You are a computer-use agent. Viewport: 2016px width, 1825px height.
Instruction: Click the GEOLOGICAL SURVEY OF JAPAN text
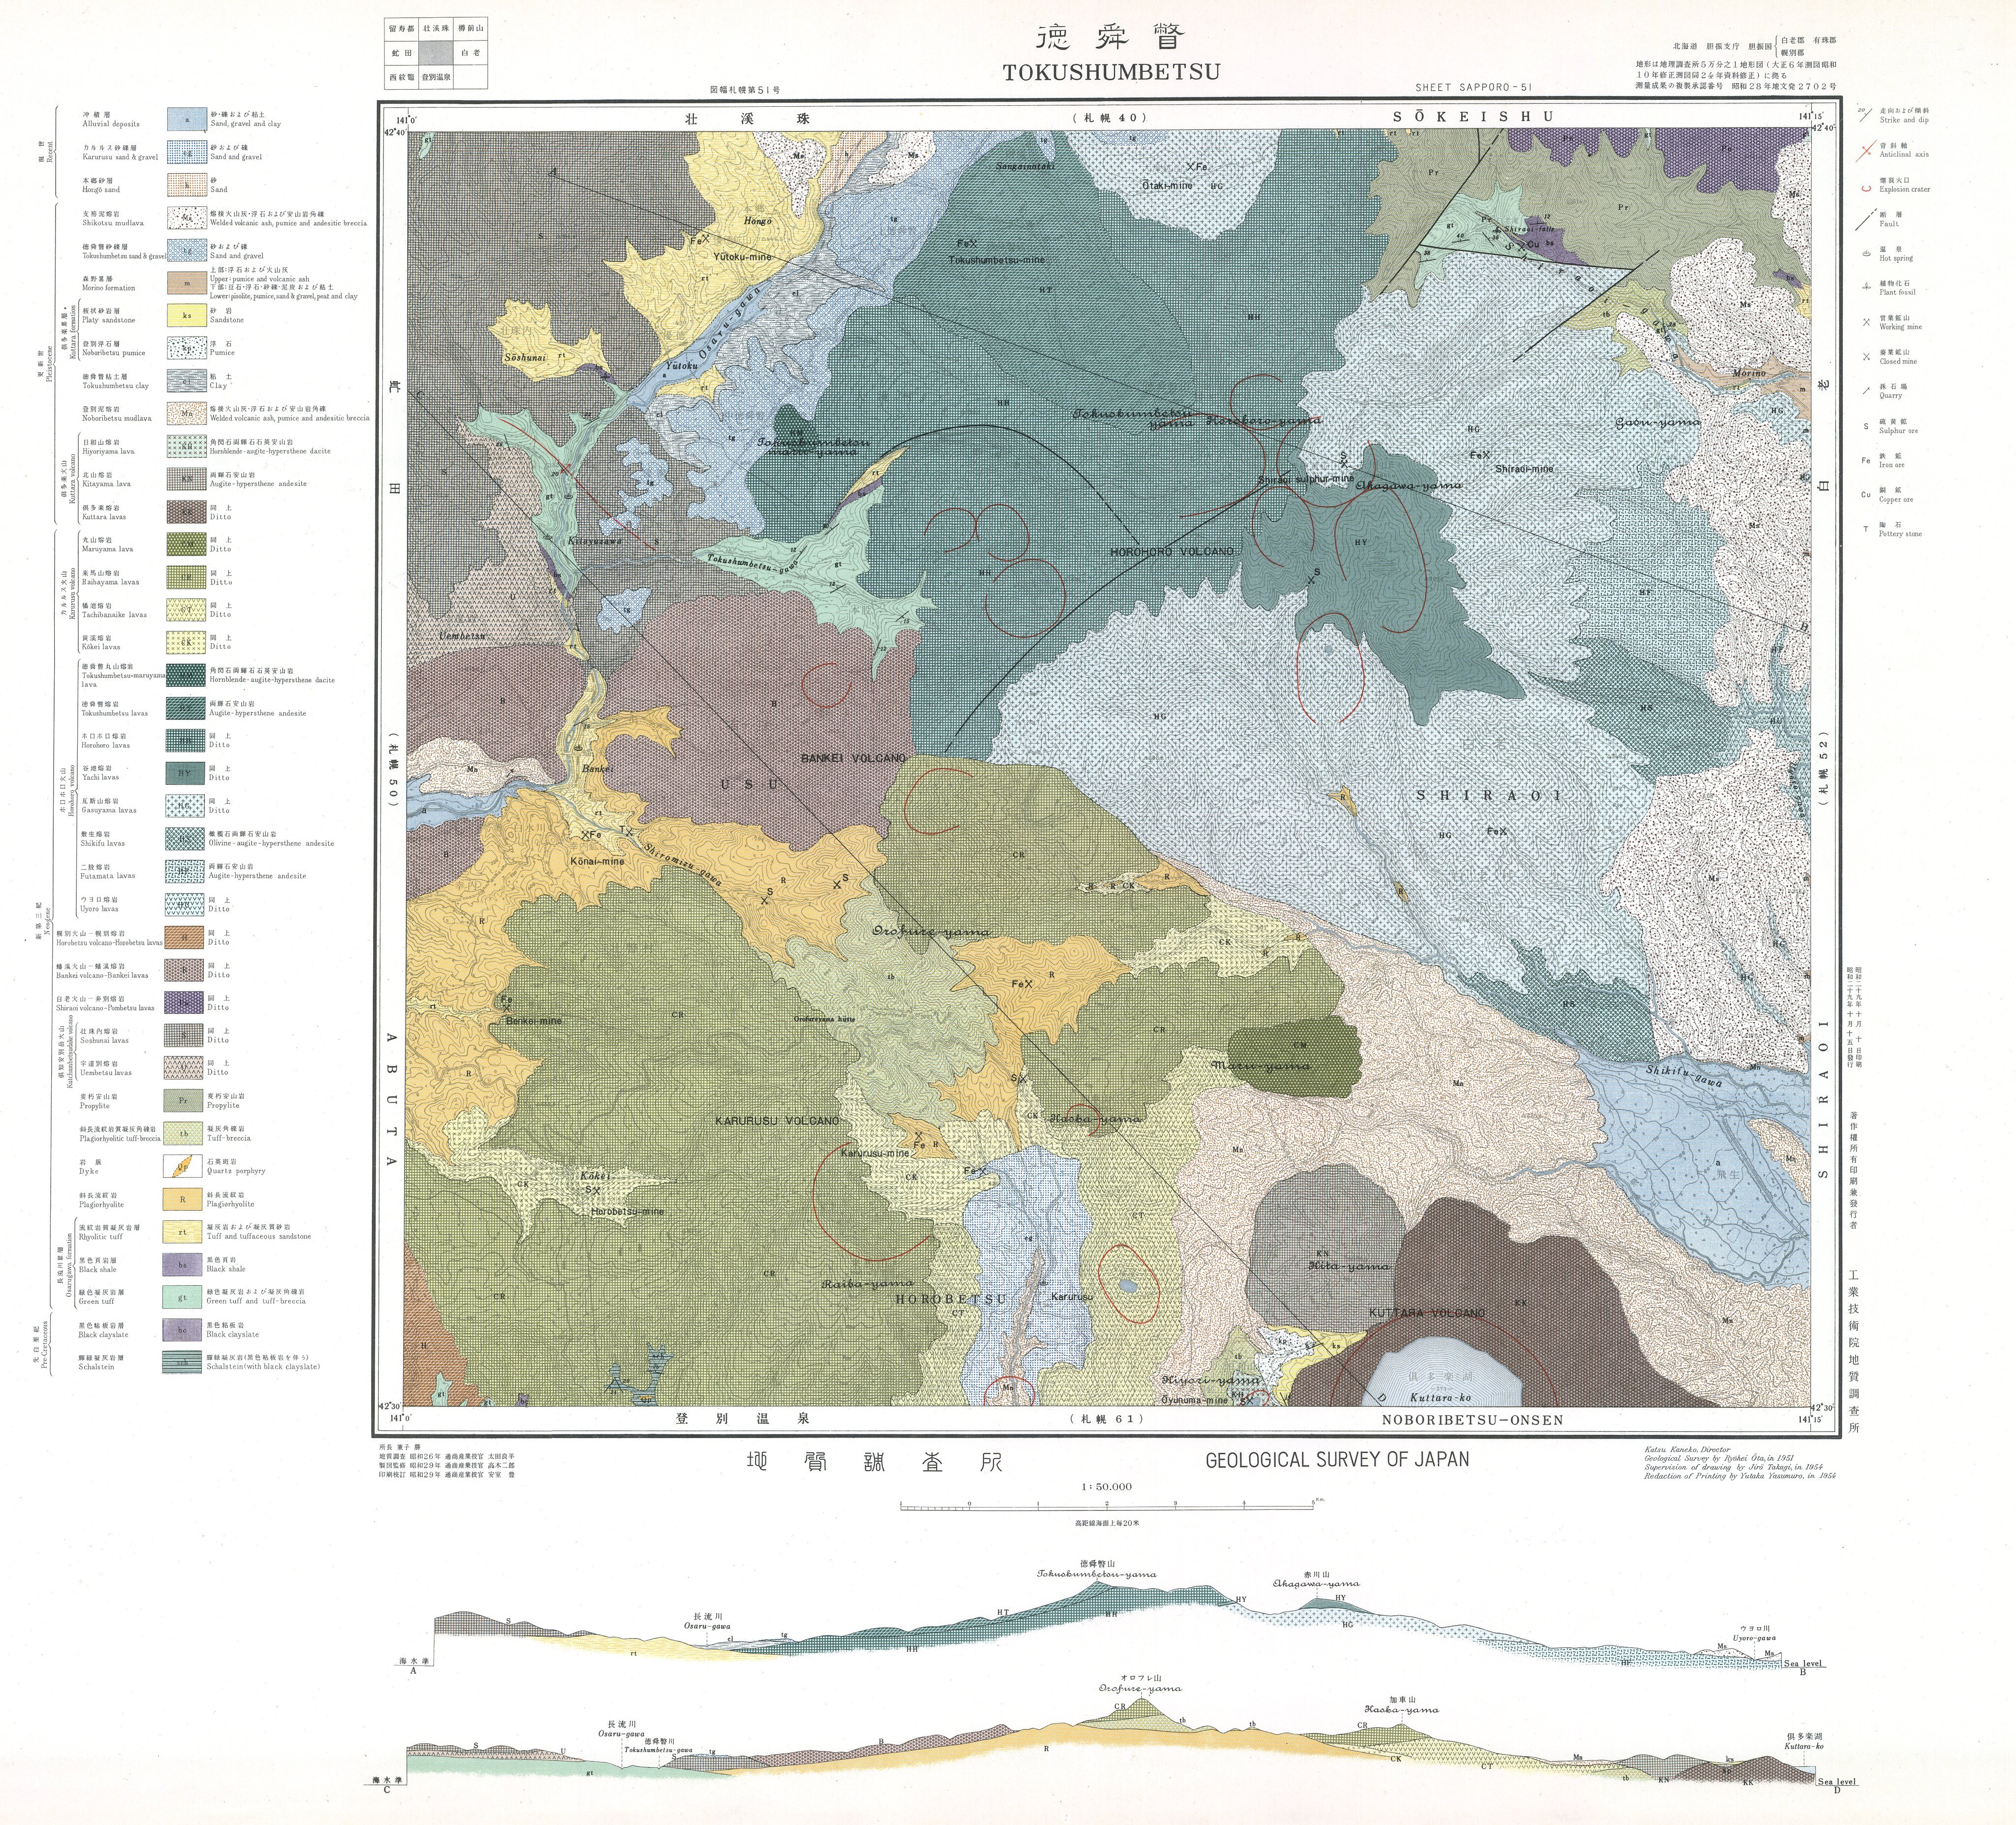point(1337,1459)
